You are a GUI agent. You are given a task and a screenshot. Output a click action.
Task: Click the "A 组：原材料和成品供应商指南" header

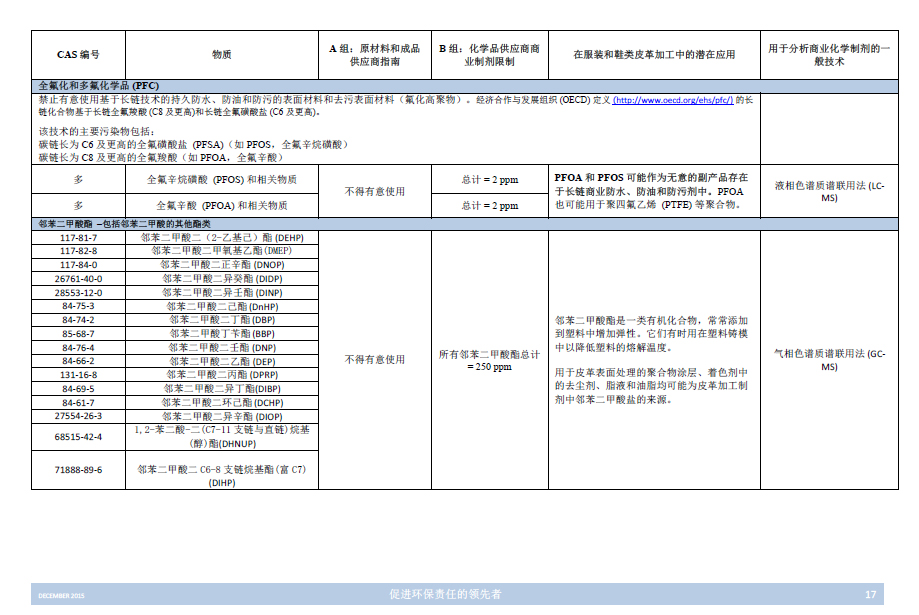click(x=374, y=55)
